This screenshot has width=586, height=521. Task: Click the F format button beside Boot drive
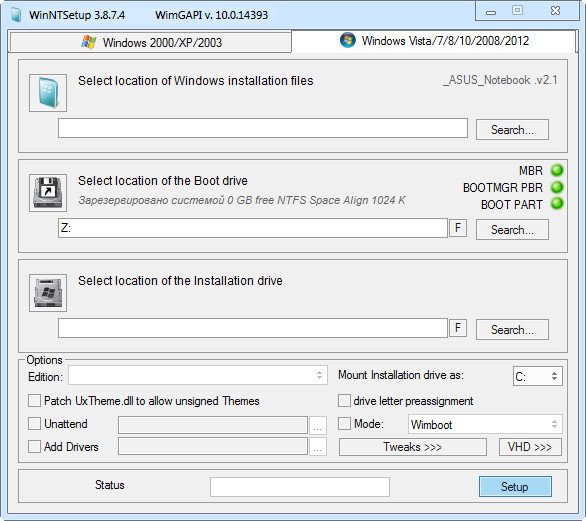(458, 228)
